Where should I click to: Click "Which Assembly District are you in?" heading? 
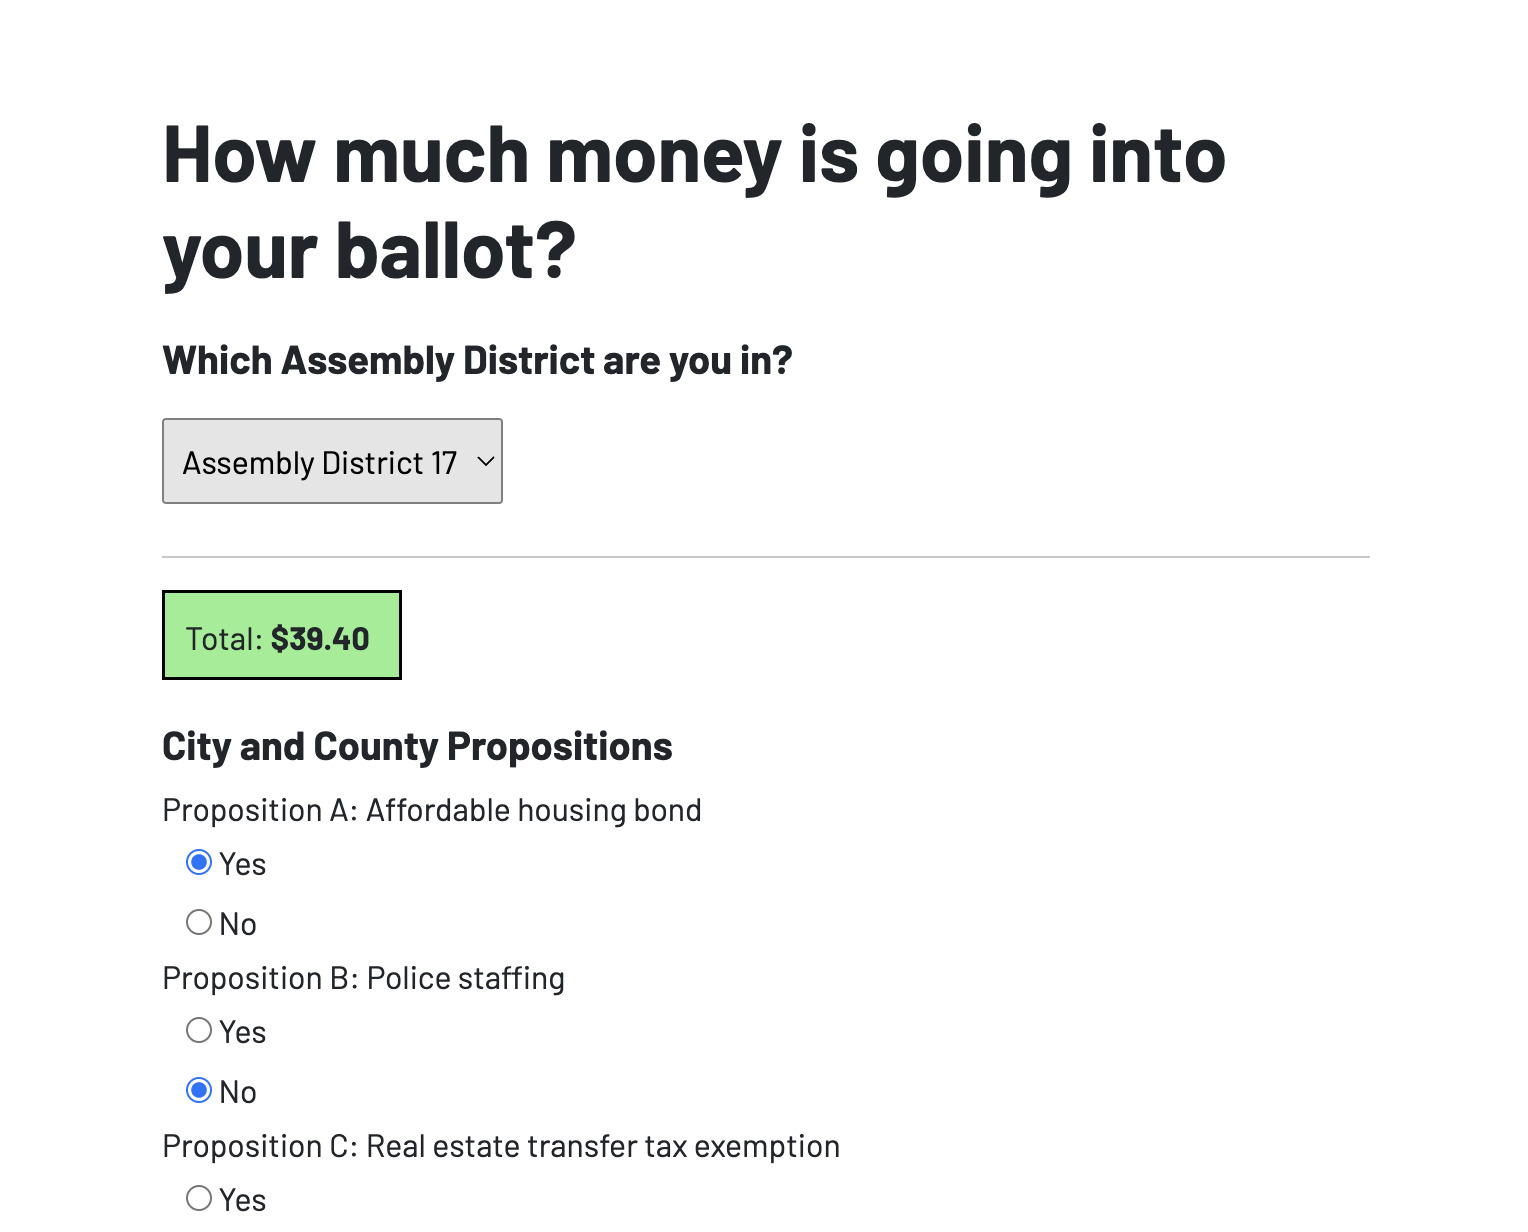coord(477,361)
